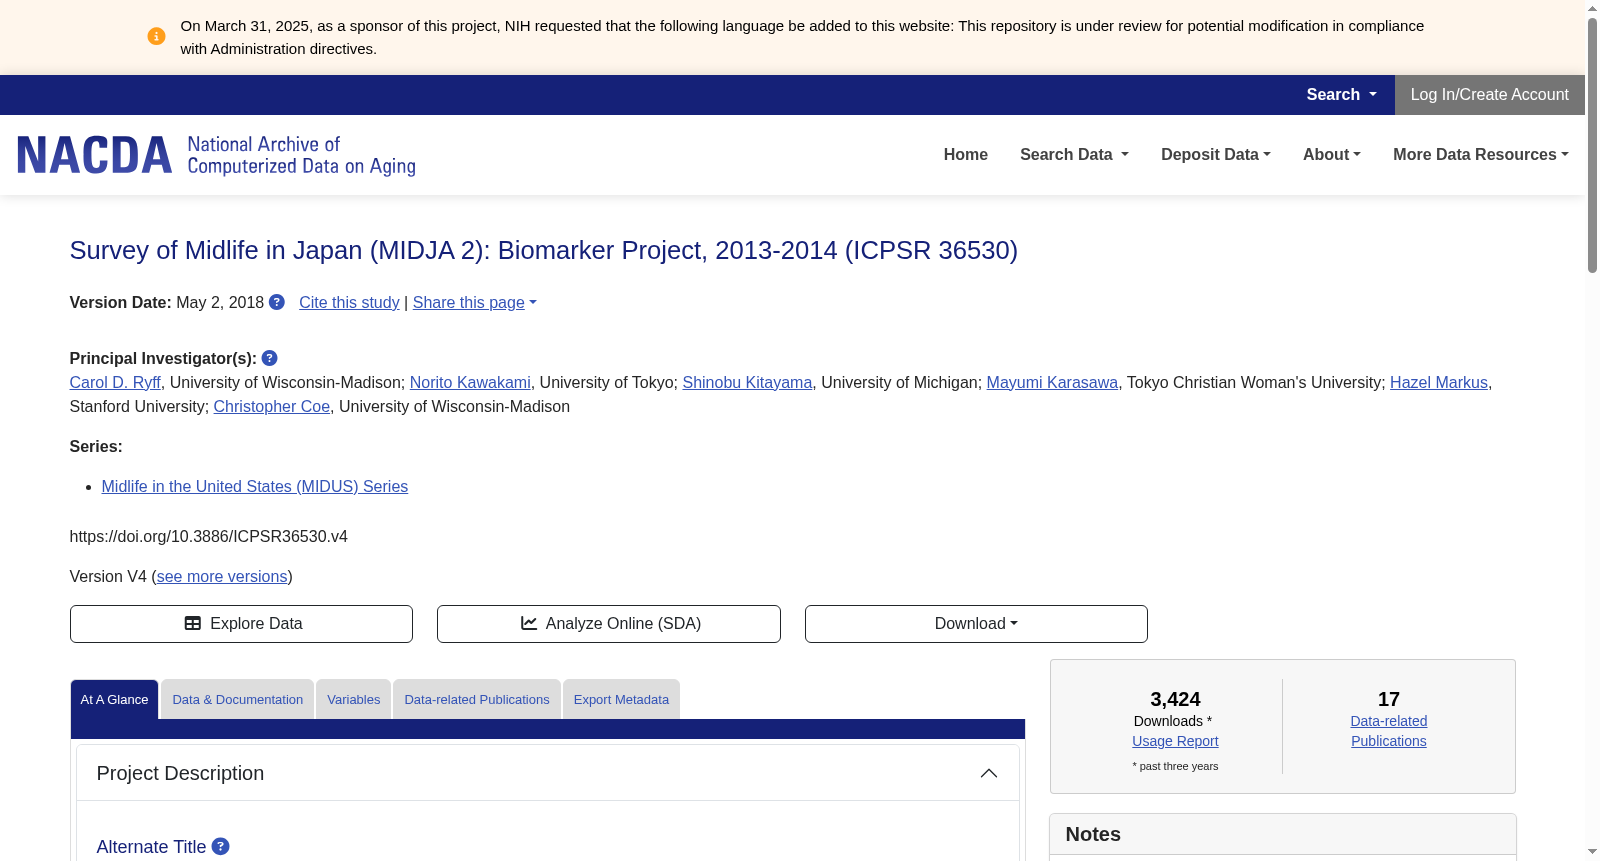Open Midlife in the United States (MIDUS) Series link
1600x861 pixels.
[255, 487]
